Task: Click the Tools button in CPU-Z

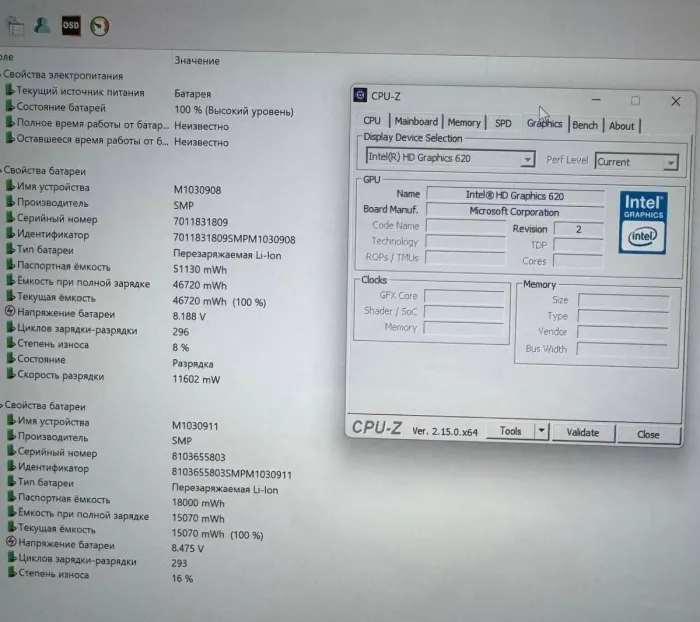Action: pos(510,431)
